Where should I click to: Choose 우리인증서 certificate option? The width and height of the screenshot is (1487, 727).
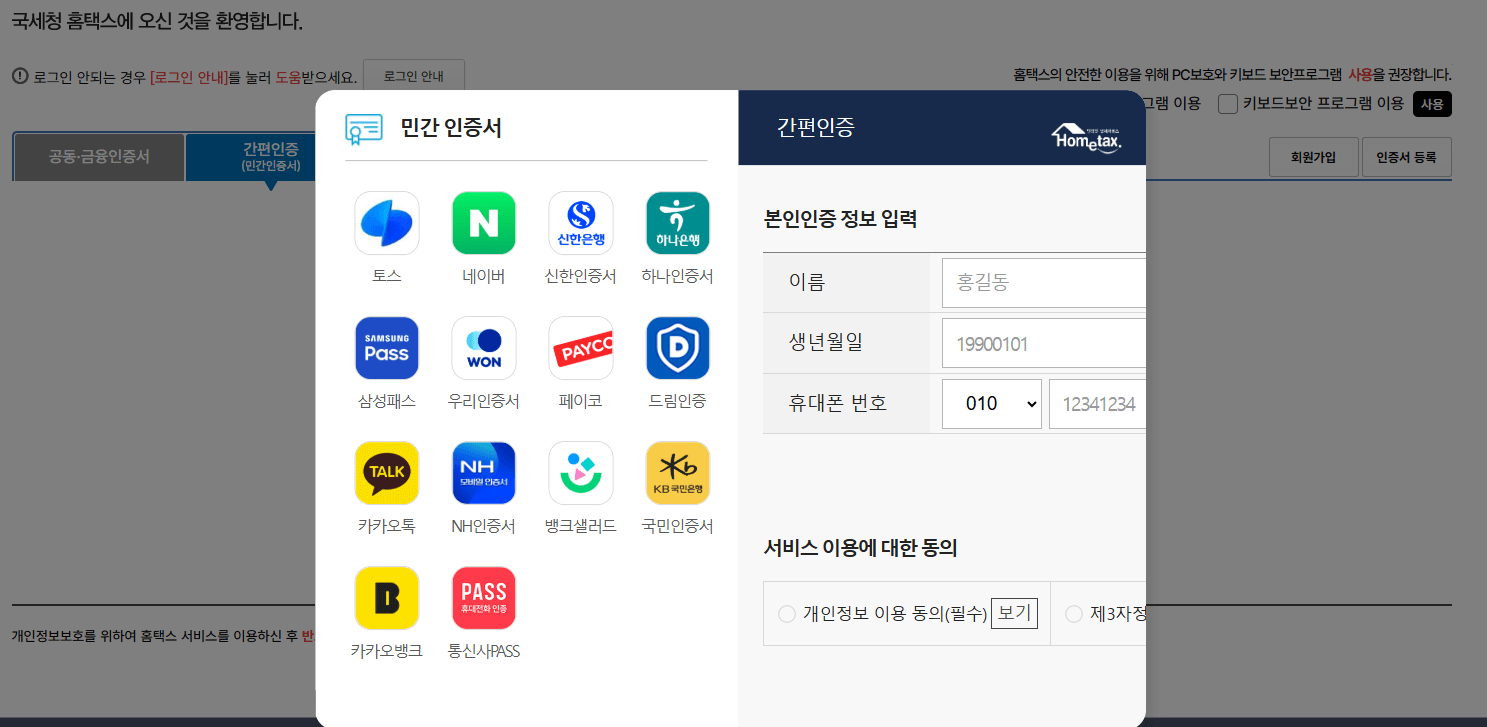[483, 348]
